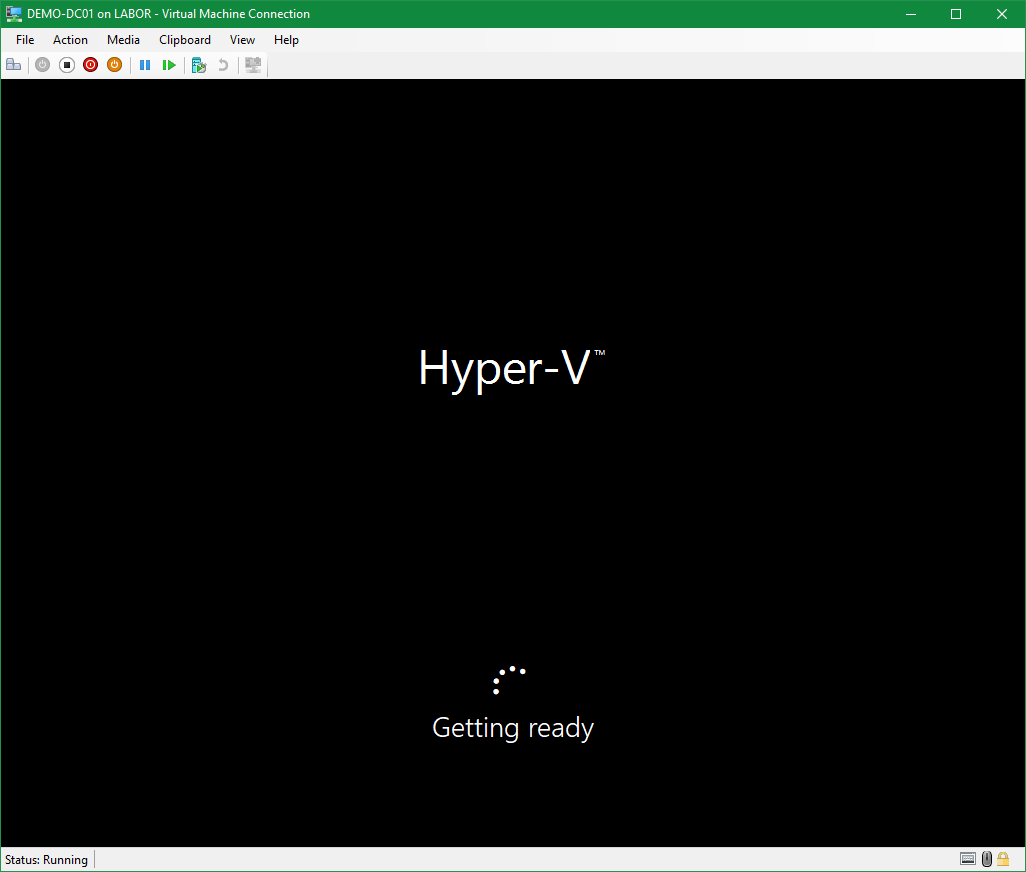
Task: Click the orange Save state icon
Action: (x=115, y=65)
